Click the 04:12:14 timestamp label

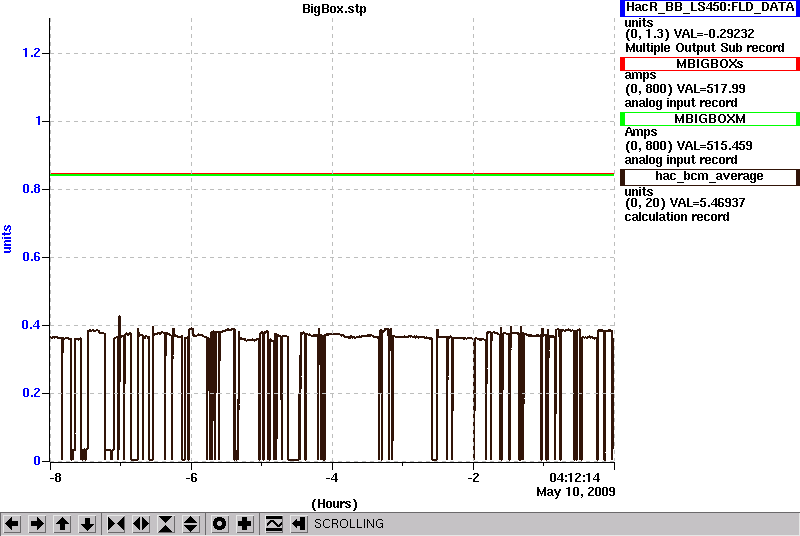(x=574, y=478)
